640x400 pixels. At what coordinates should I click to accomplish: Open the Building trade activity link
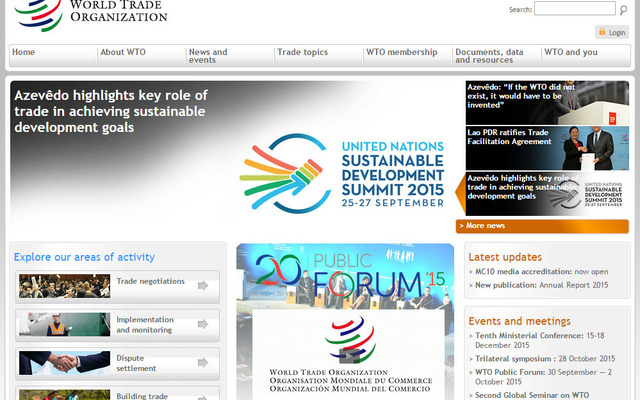click(118, 393)
